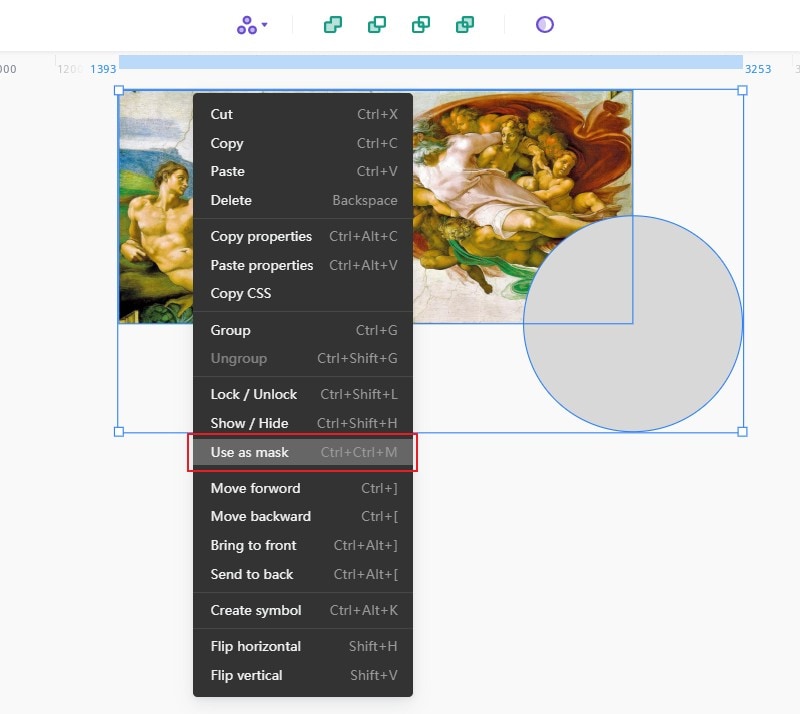Choose Copy from the context menu
This screenshot has height=714, width=800.
(x=303, y=143)
